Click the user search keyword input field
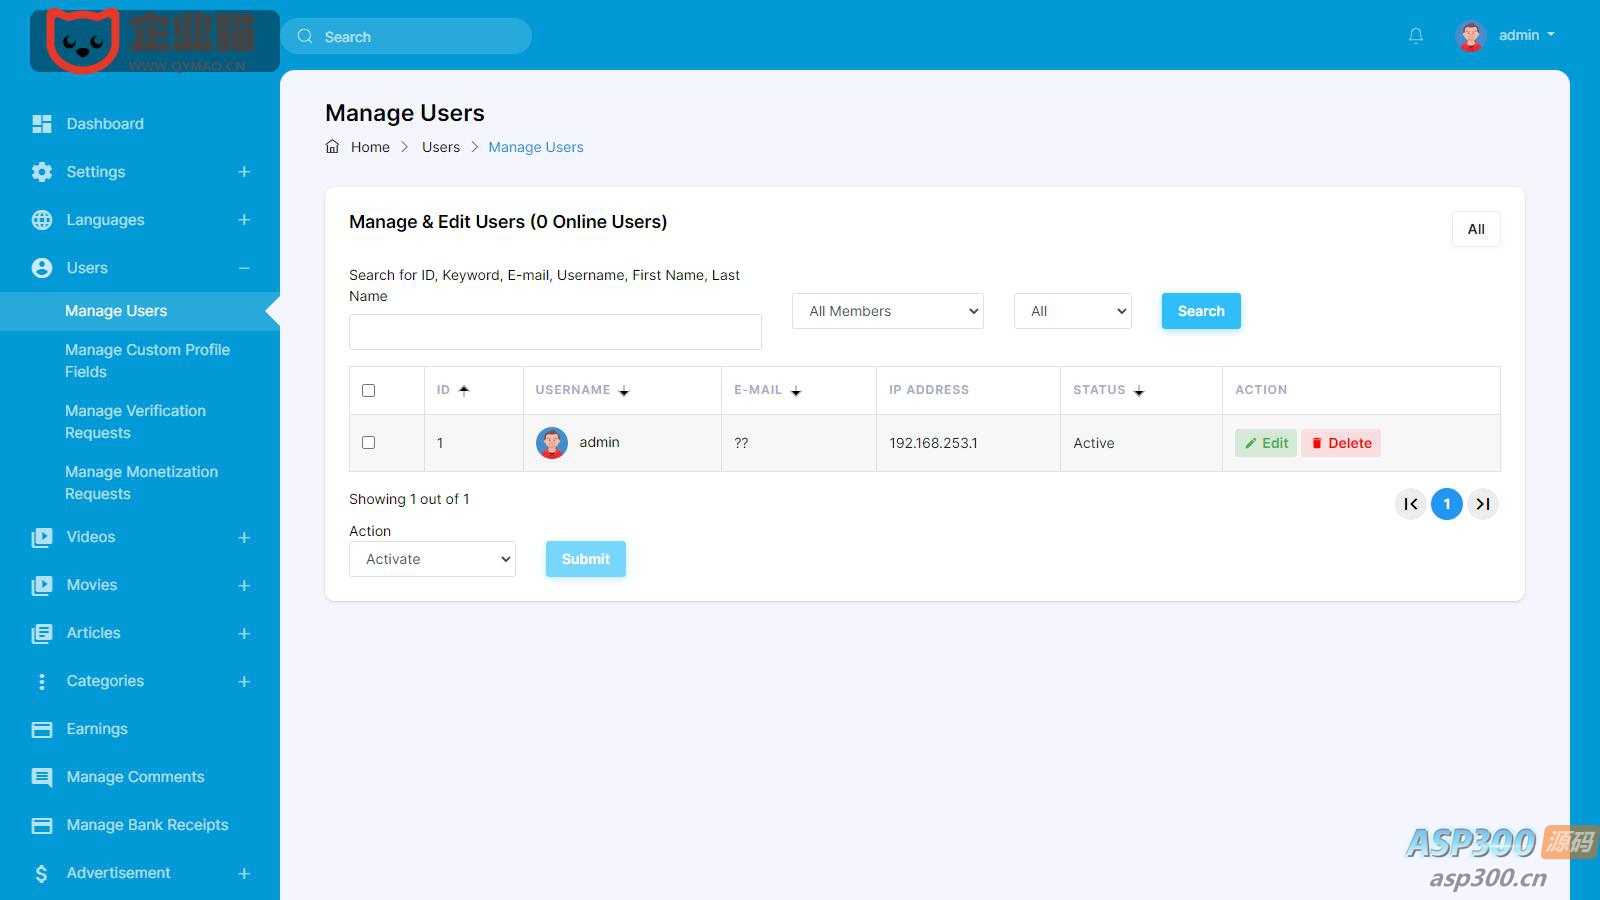This screenshot has height=900, width=1600. tap(555, 332)
